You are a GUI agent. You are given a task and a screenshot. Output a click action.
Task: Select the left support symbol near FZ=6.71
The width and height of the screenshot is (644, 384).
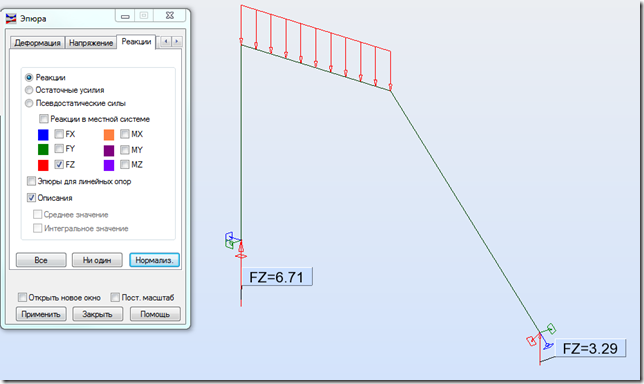(235, 245)
